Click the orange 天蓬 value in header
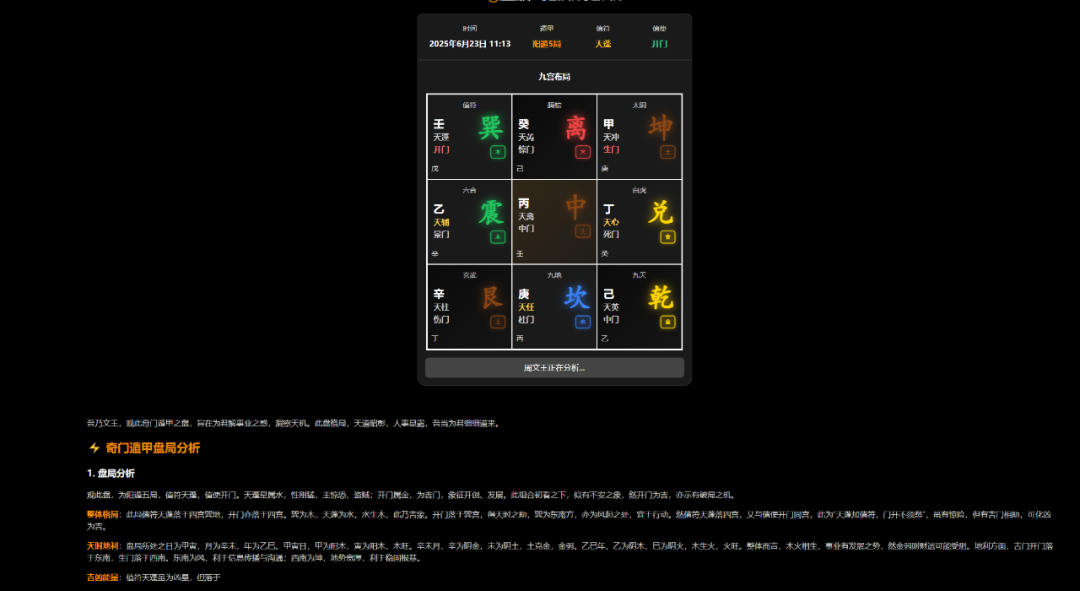 pyautogui.click(x=603, y=44)
